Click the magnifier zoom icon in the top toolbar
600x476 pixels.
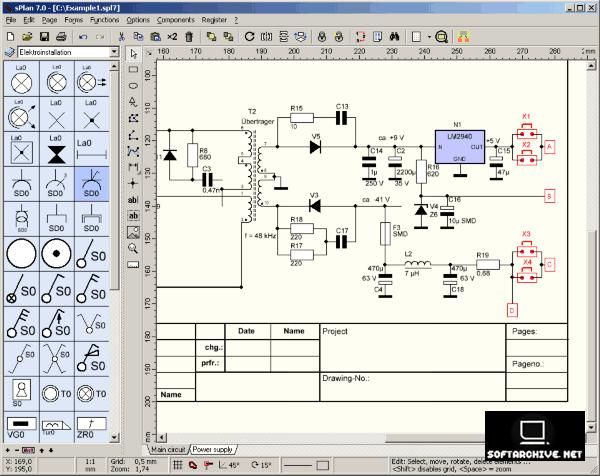click(x=442, y=37)
